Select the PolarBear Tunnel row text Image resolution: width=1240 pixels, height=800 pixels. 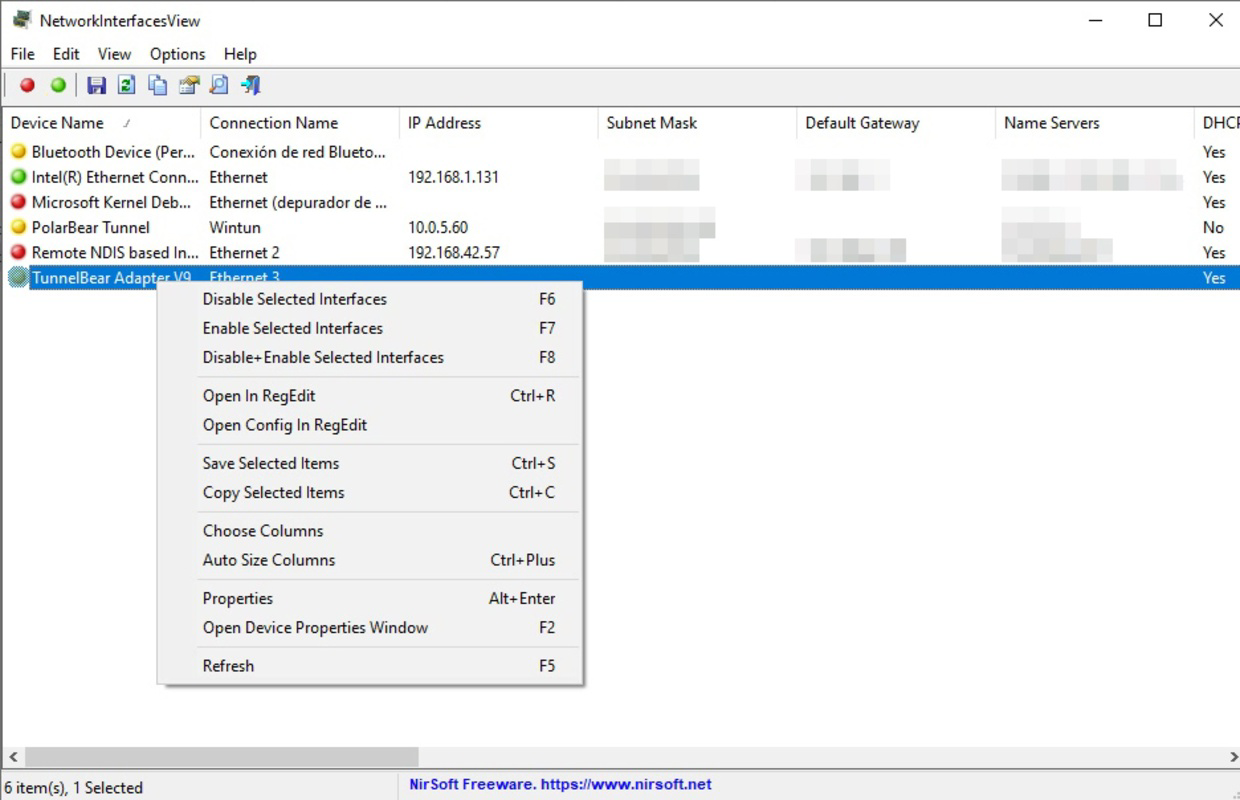pos(90,227)
